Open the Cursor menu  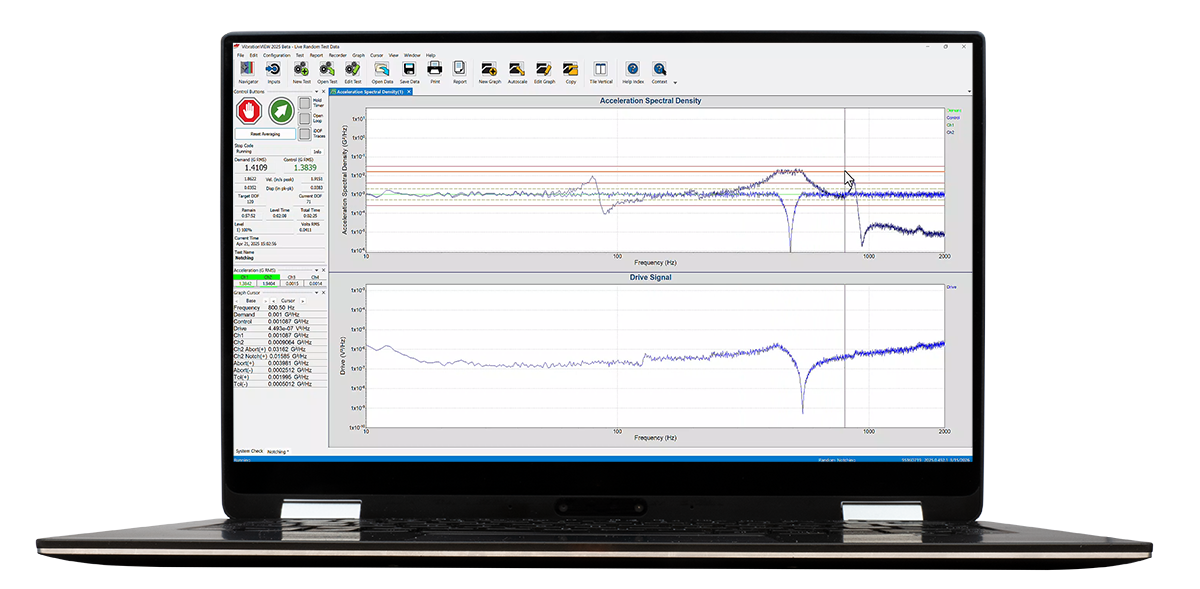pos(376,55)
